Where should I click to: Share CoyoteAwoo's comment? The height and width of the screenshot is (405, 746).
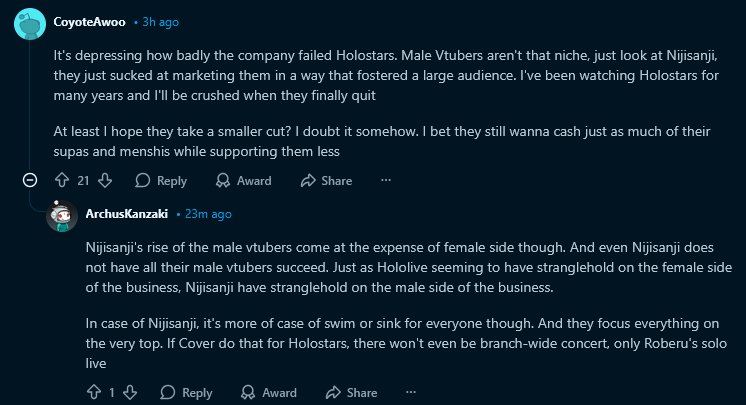326,180
